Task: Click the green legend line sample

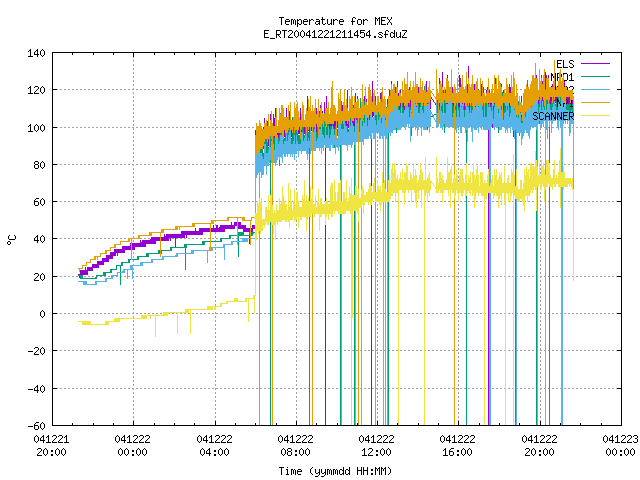Action: pyautogui.click(x=595, y=77)
